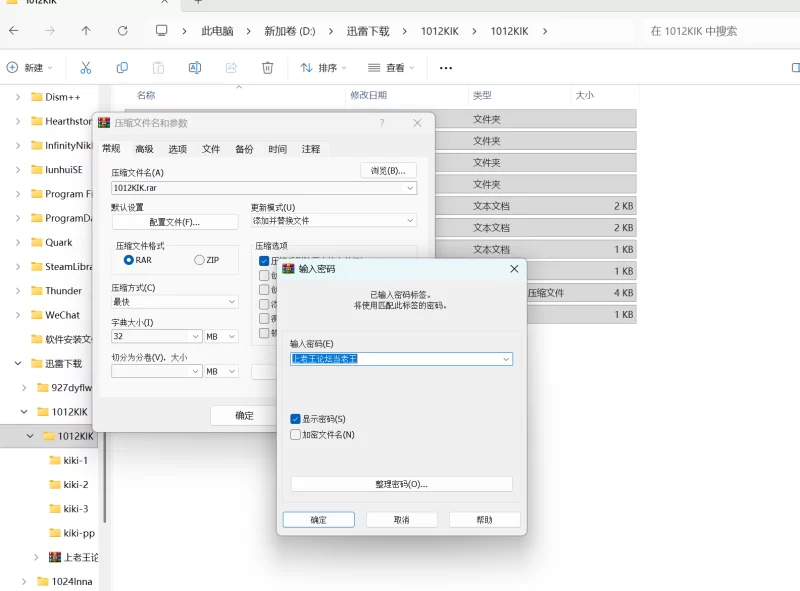The width and height of the screenshot is (800, 591).
Task: Open the 查看 view options icon
Action: point(389,67)
